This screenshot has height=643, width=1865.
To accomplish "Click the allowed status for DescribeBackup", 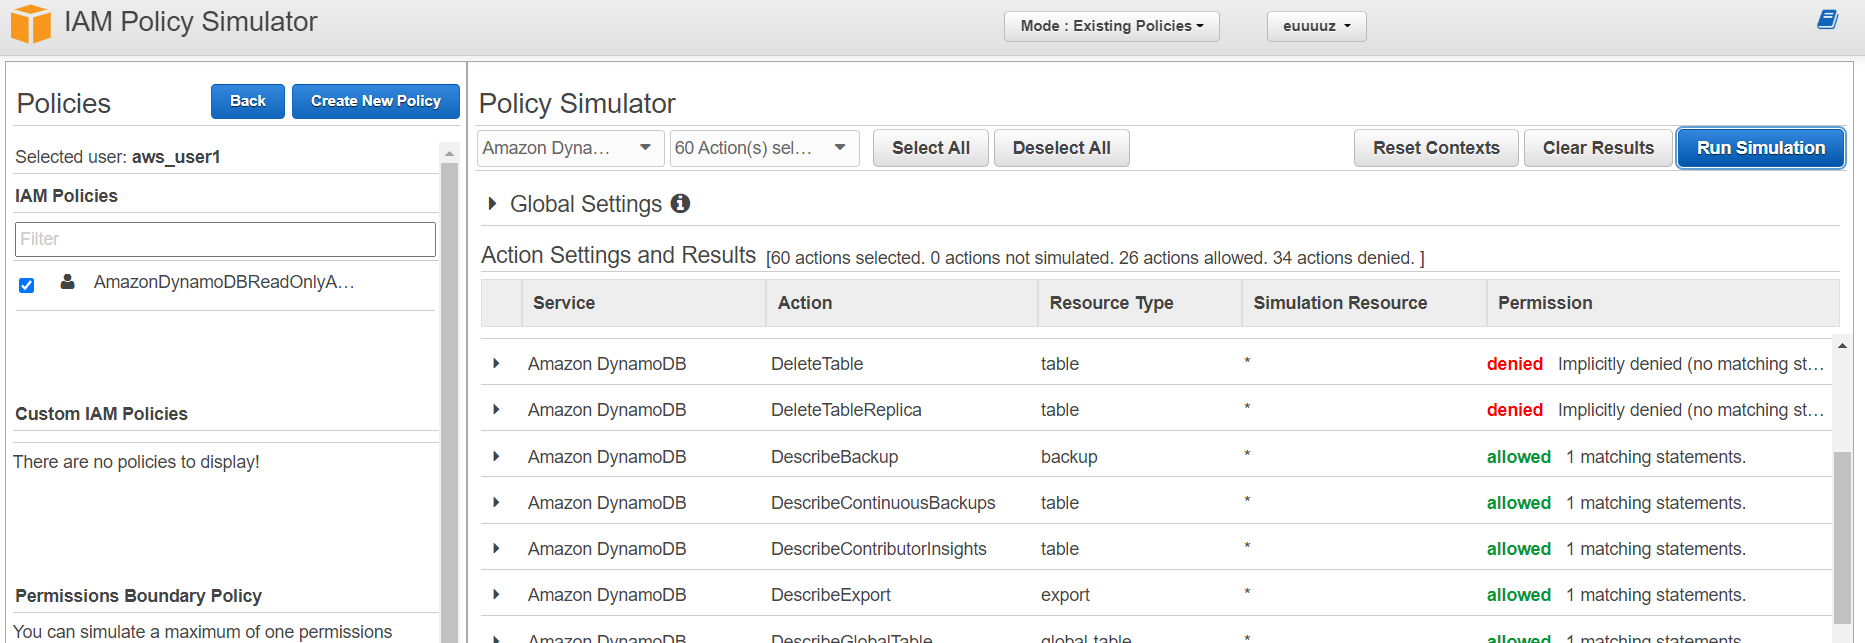I will point(1518,457).
